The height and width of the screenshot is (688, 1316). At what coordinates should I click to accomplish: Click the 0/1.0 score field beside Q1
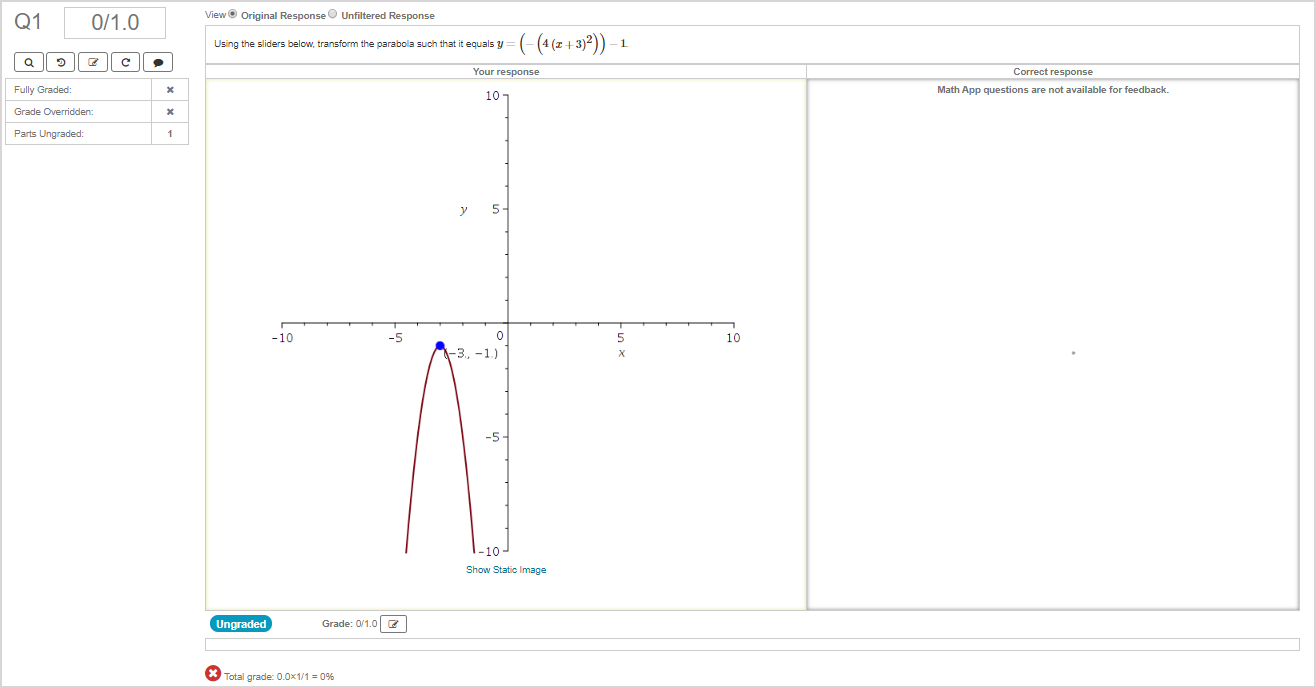(x=114, y=22)
